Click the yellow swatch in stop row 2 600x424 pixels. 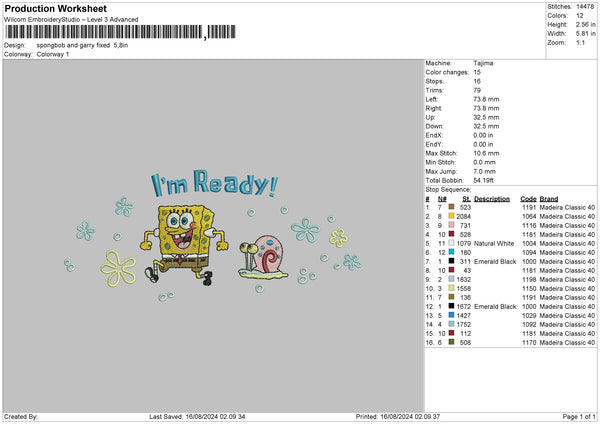(x=451, y=216)
